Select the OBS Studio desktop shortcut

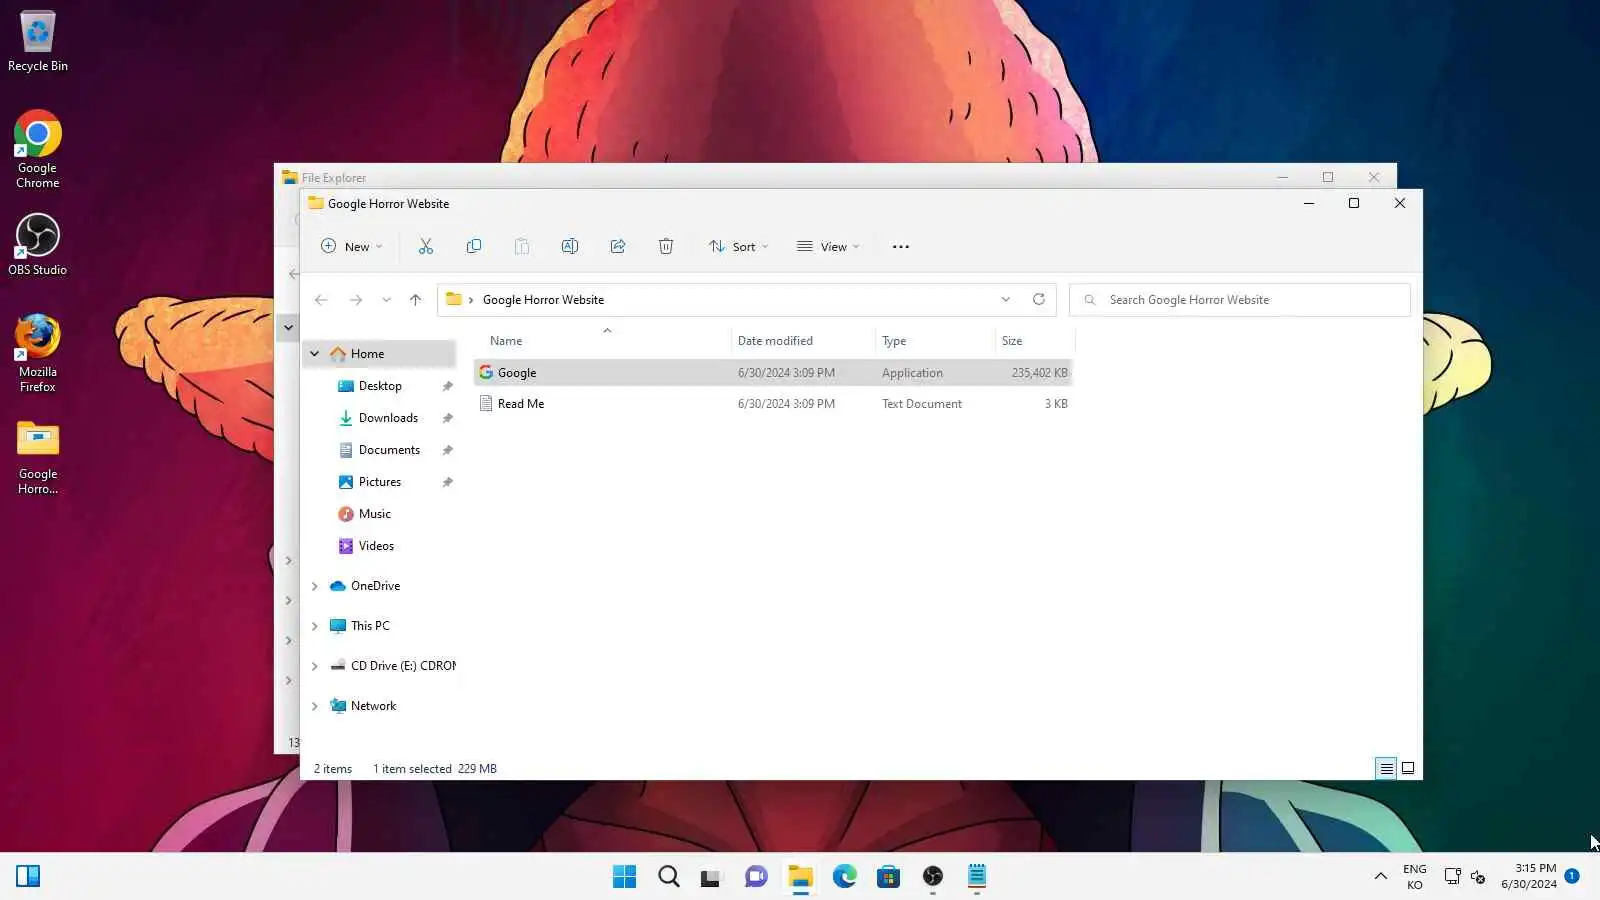(38, 245)
